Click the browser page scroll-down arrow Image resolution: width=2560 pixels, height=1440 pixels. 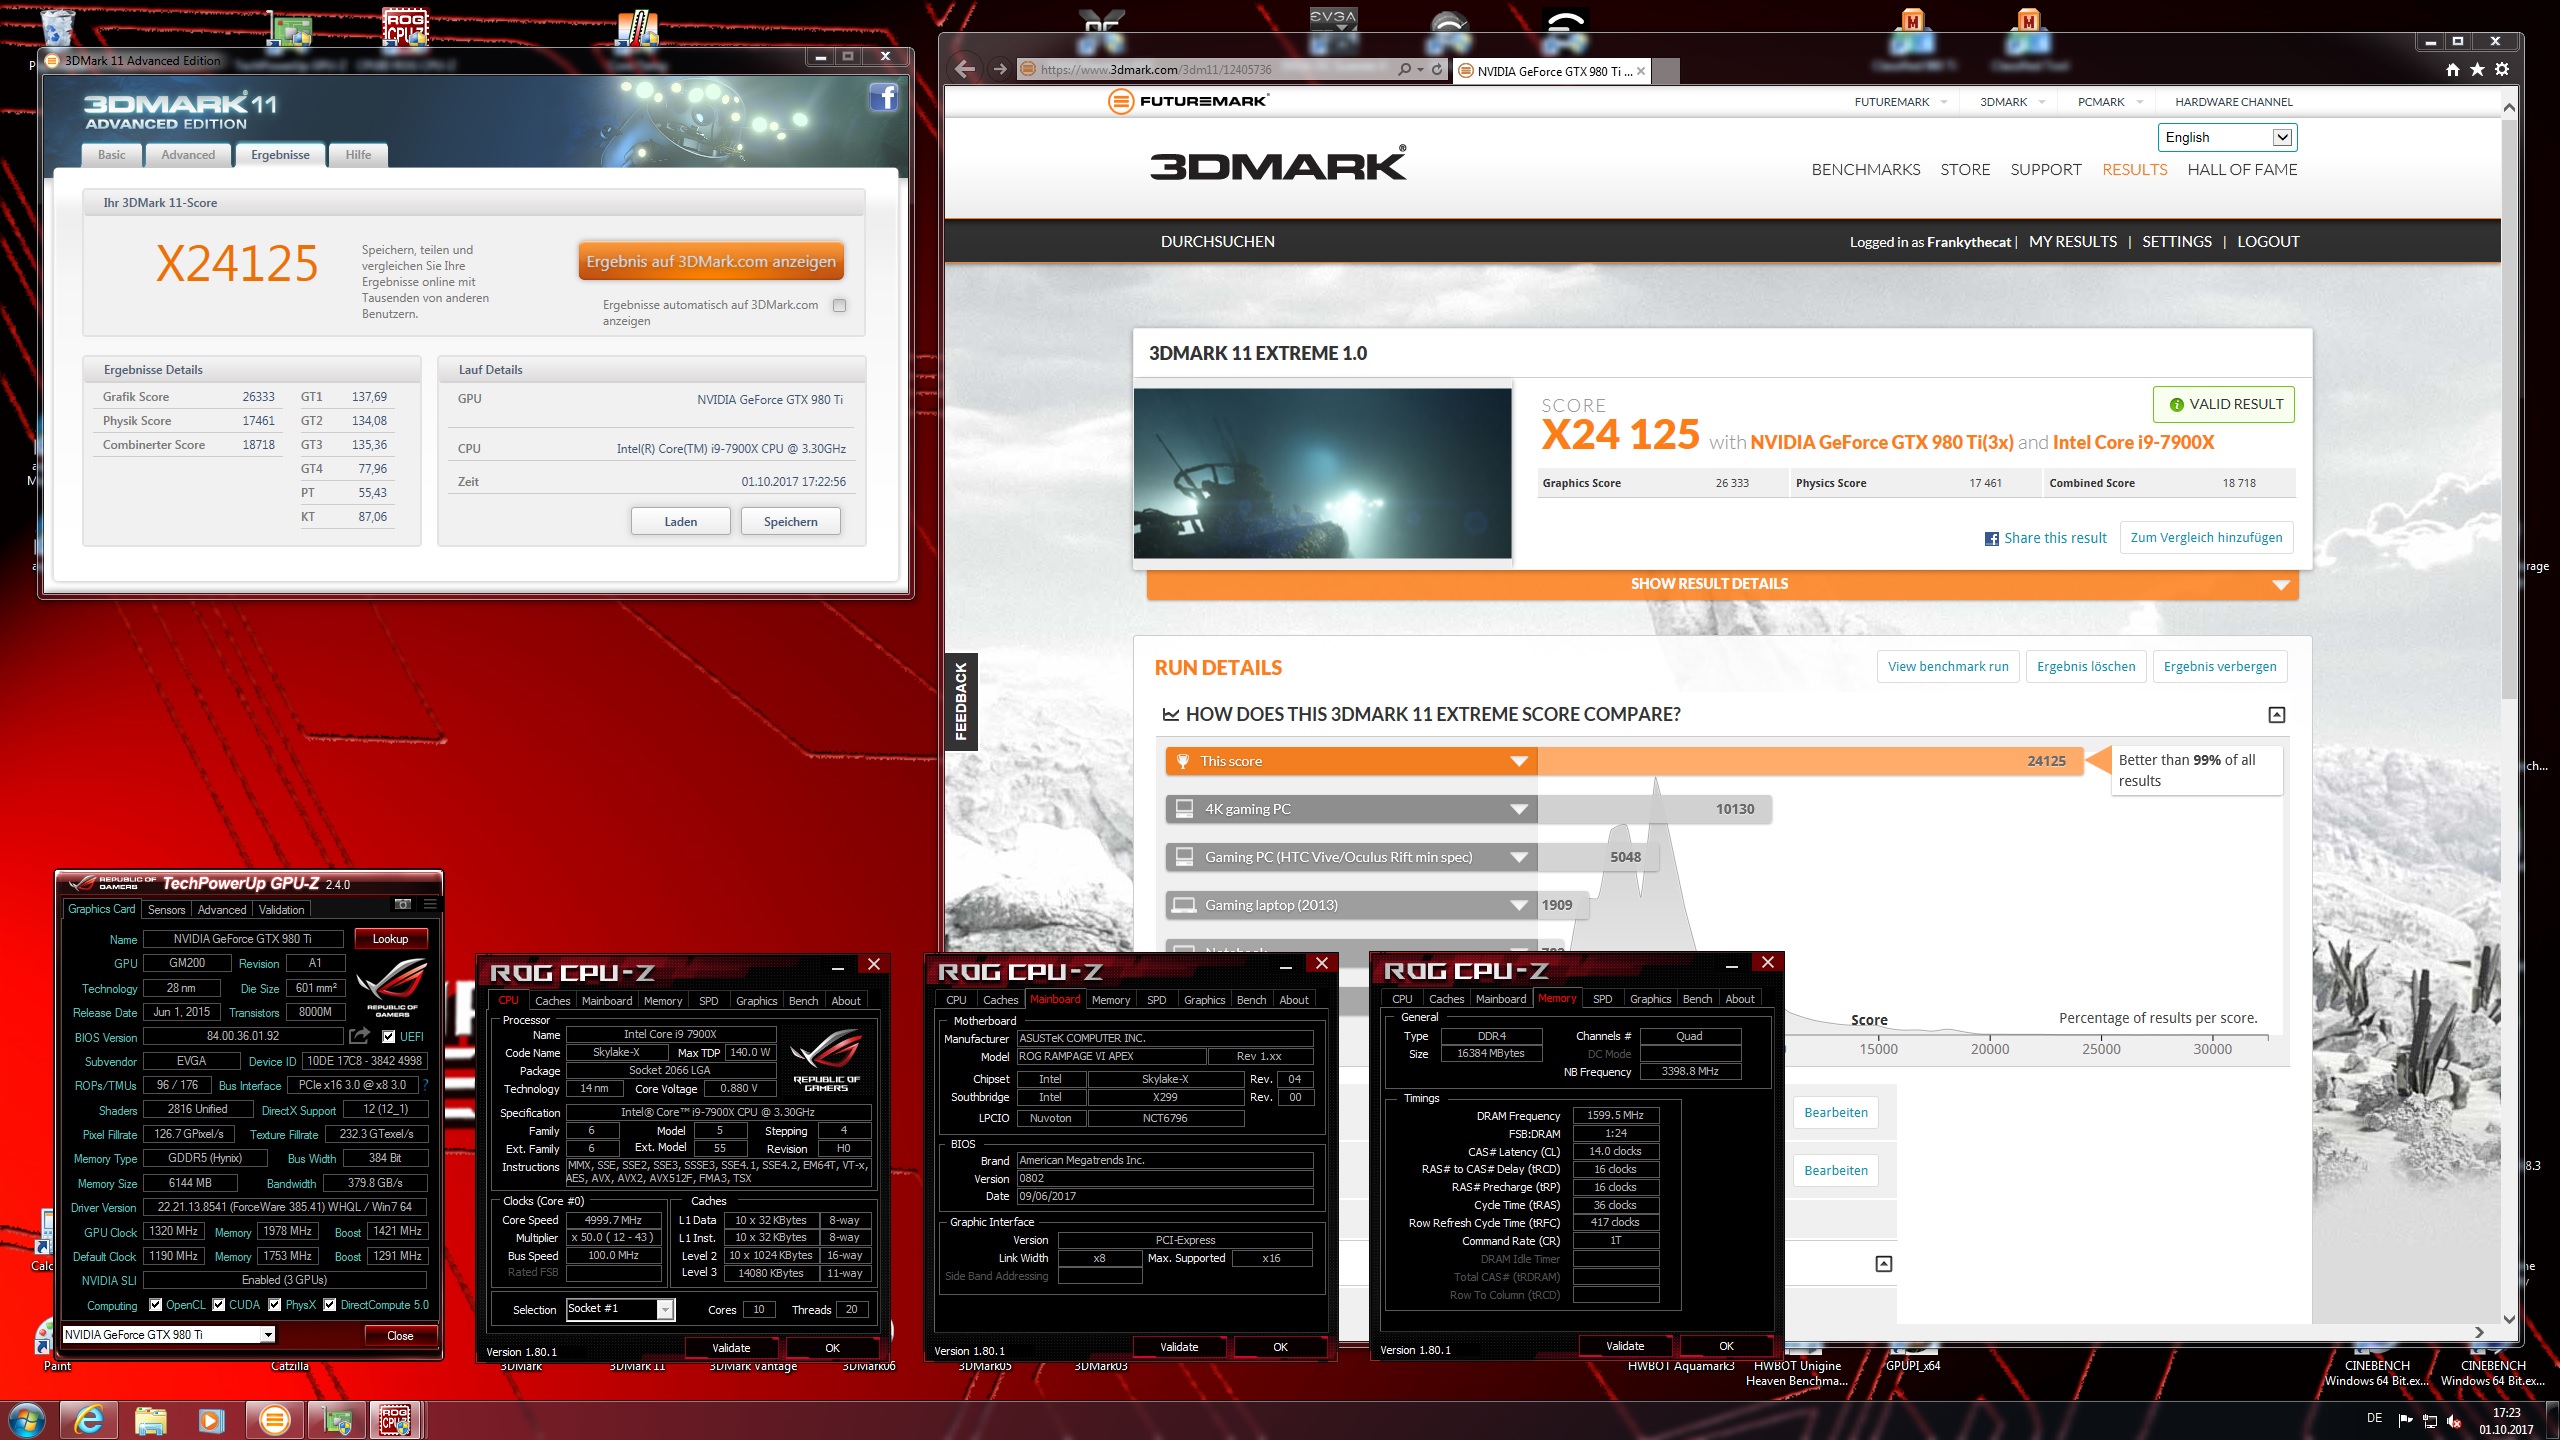pyautogui.click(x=2509, y=1319)
